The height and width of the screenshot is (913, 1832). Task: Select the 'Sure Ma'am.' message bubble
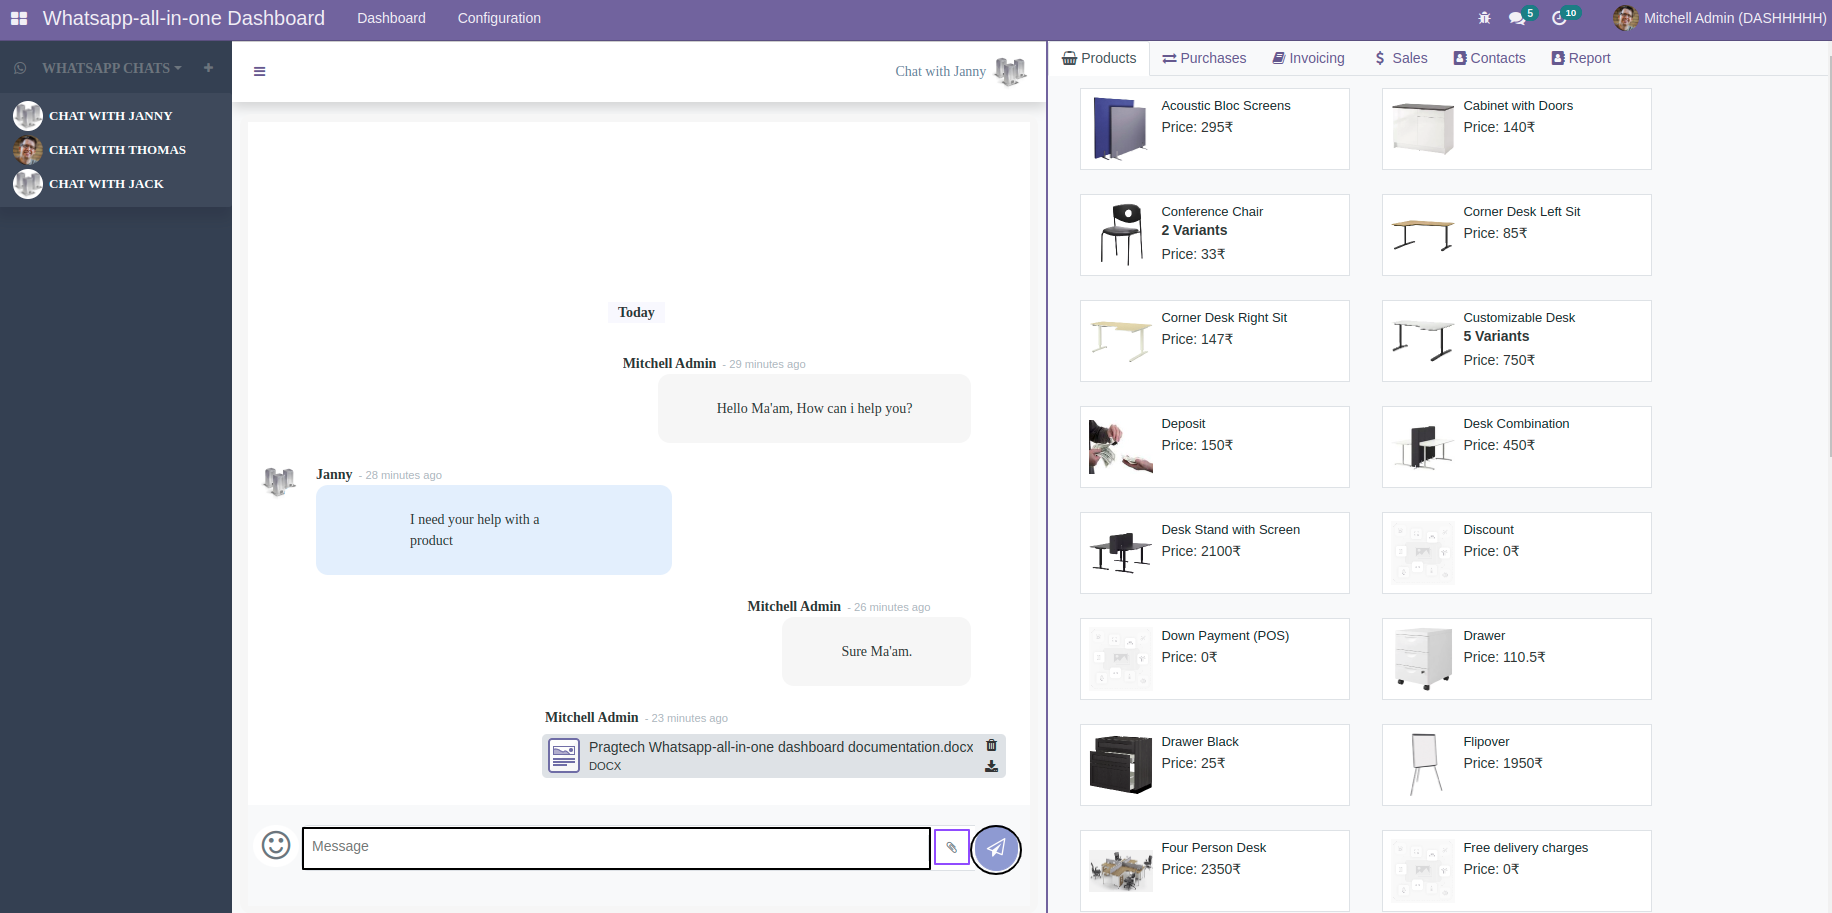(876, 651)
